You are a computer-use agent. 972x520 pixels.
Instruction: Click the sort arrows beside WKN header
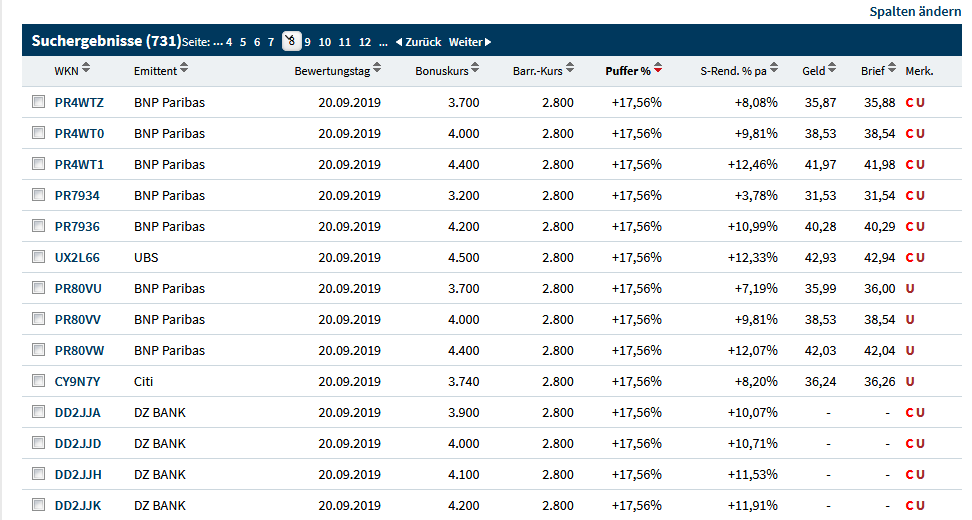85,69
